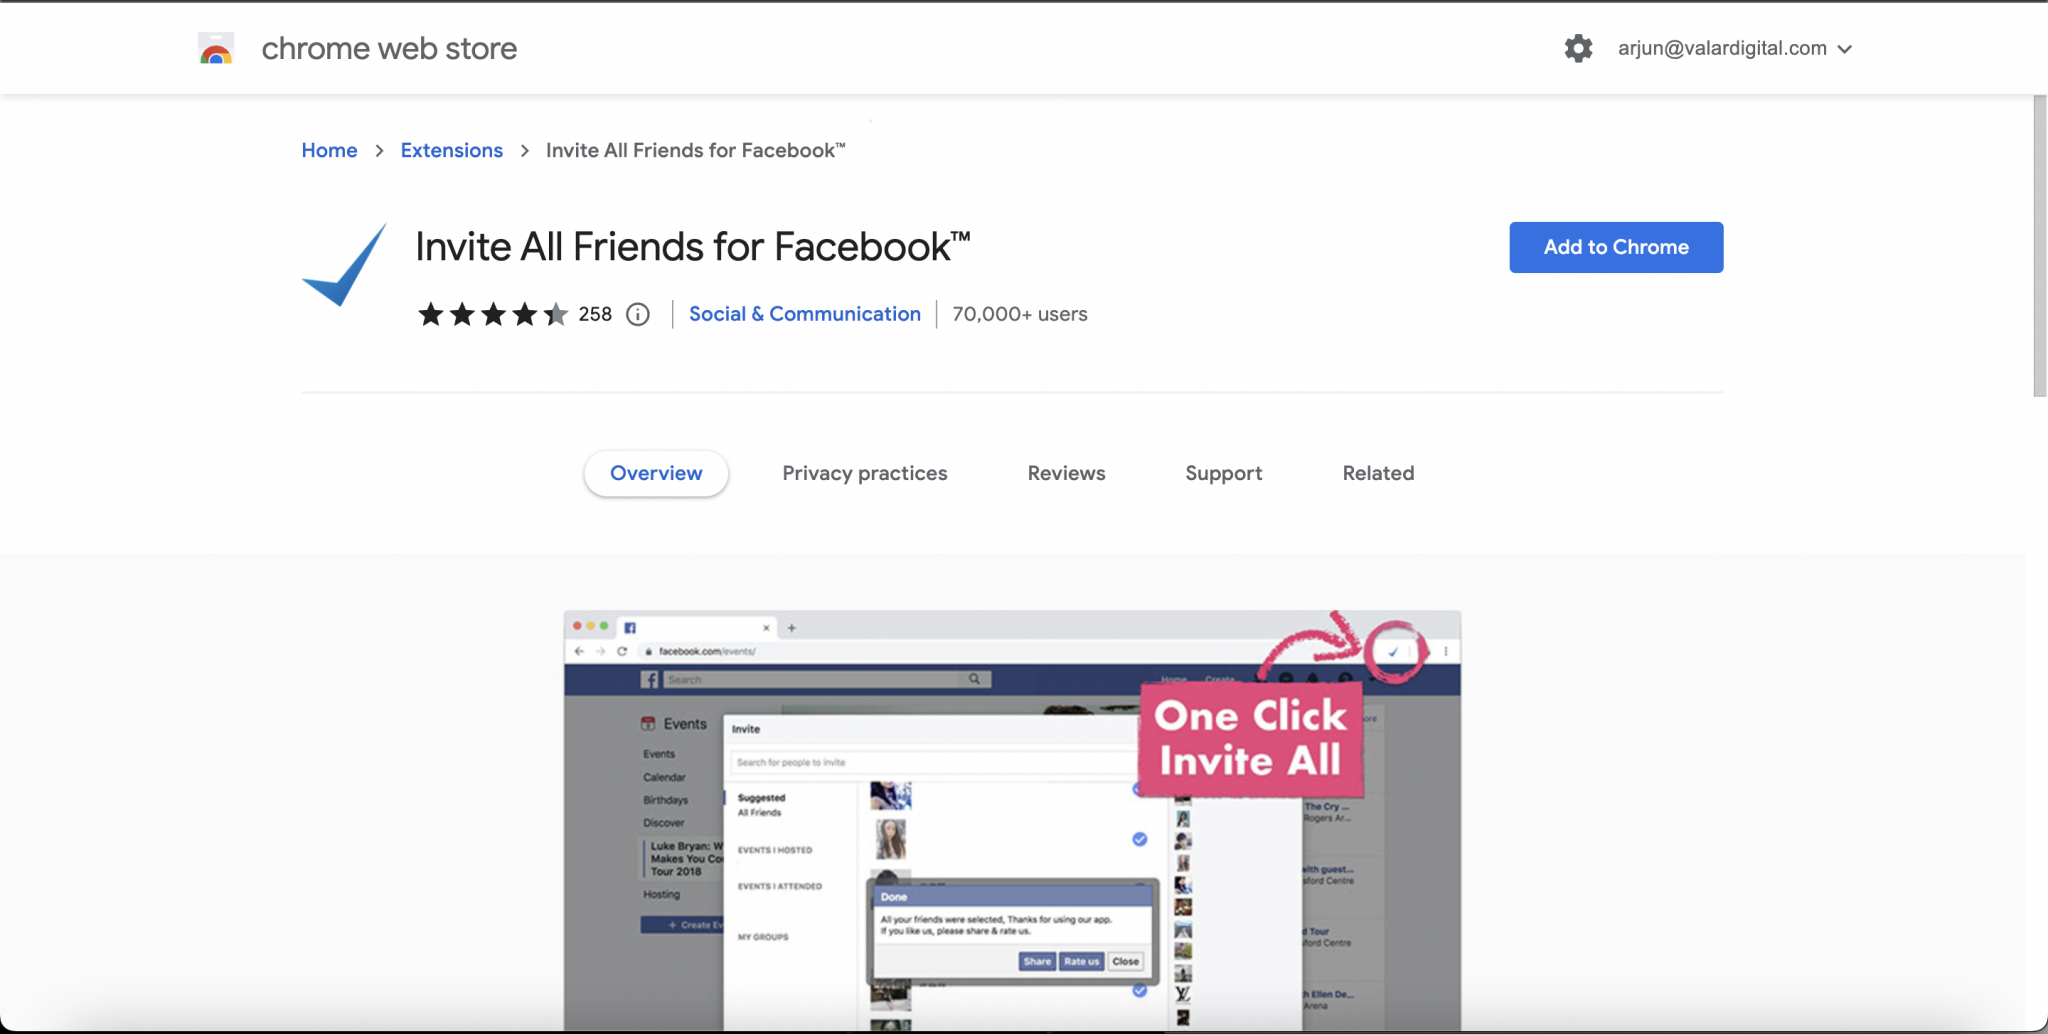The height and width of the screenshot is (1034, 2048).
Task: Open rating details via info icon
Action: [638, 314]
